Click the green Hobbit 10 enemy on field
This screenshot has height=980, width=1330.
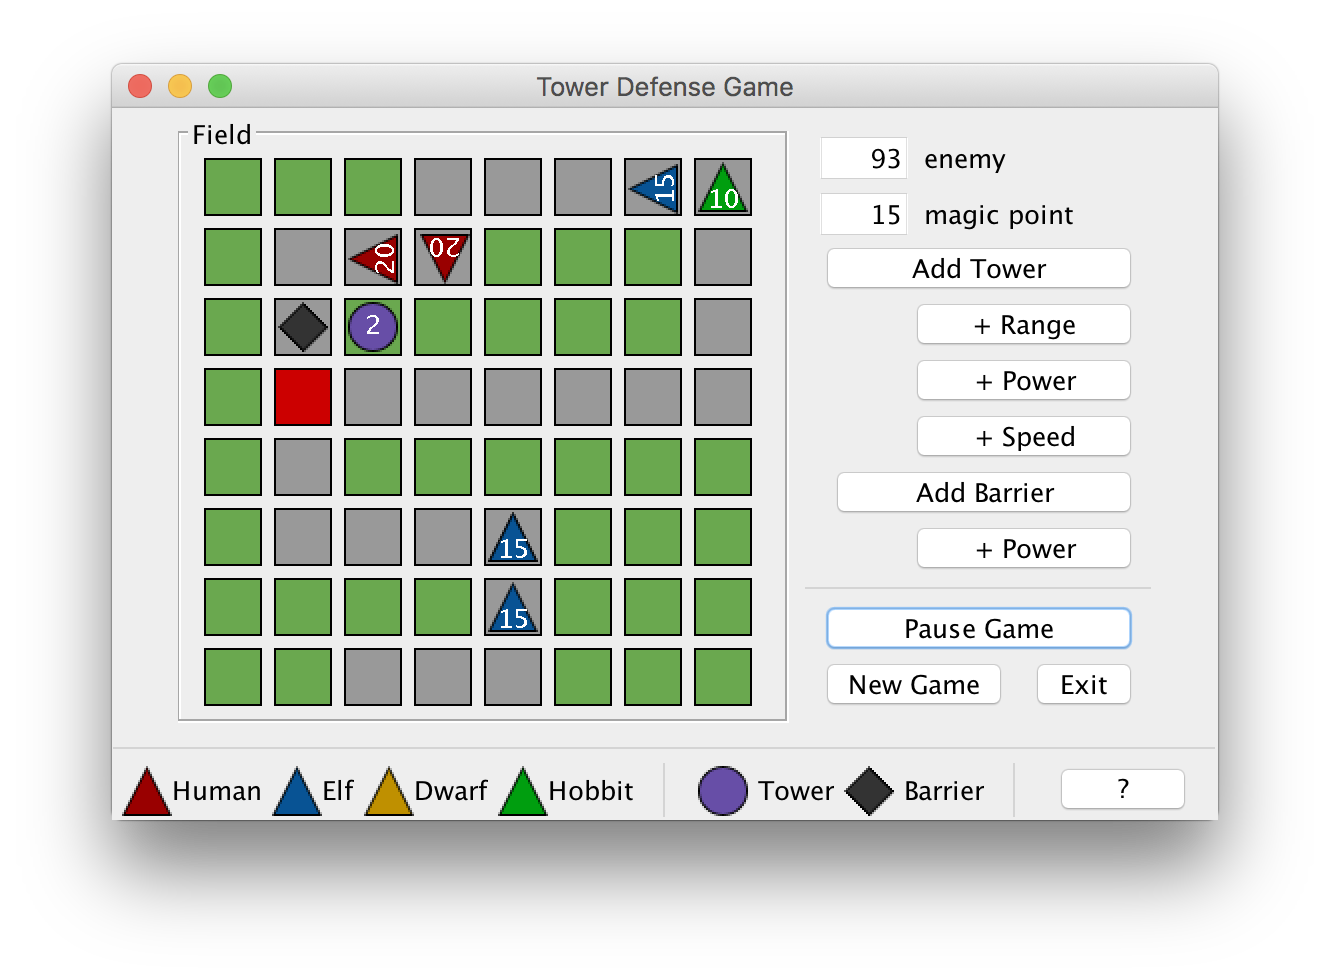tap(723, 187)
